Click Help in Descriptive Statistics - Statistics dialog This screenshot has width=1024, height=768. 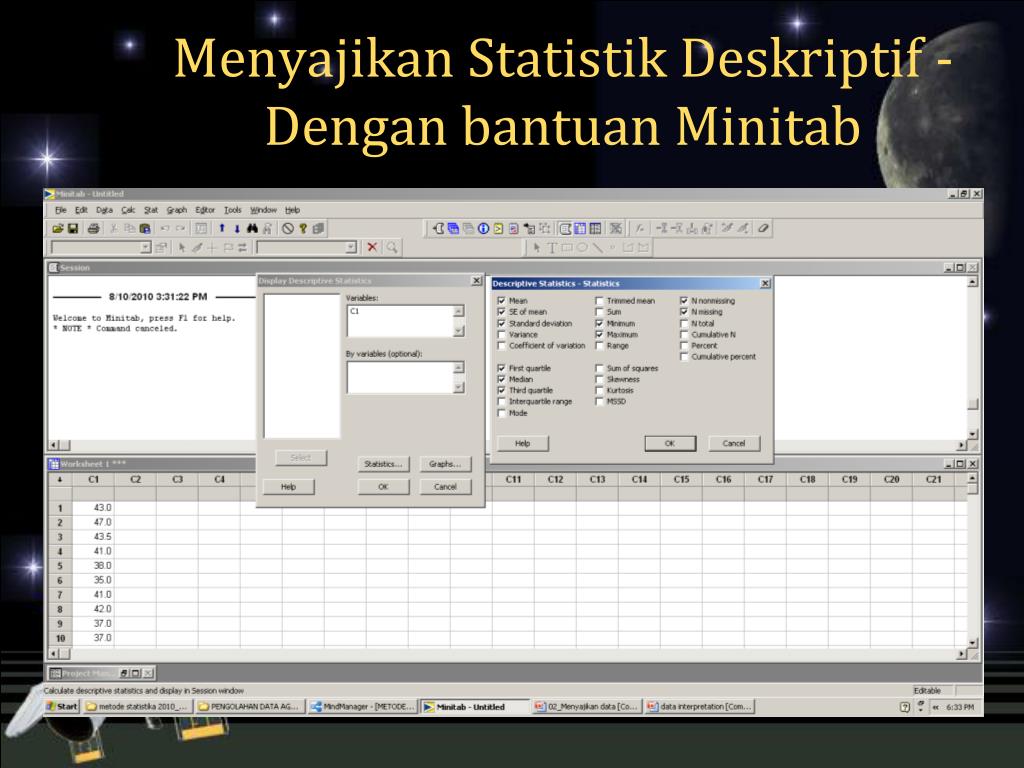coord(522,443)
